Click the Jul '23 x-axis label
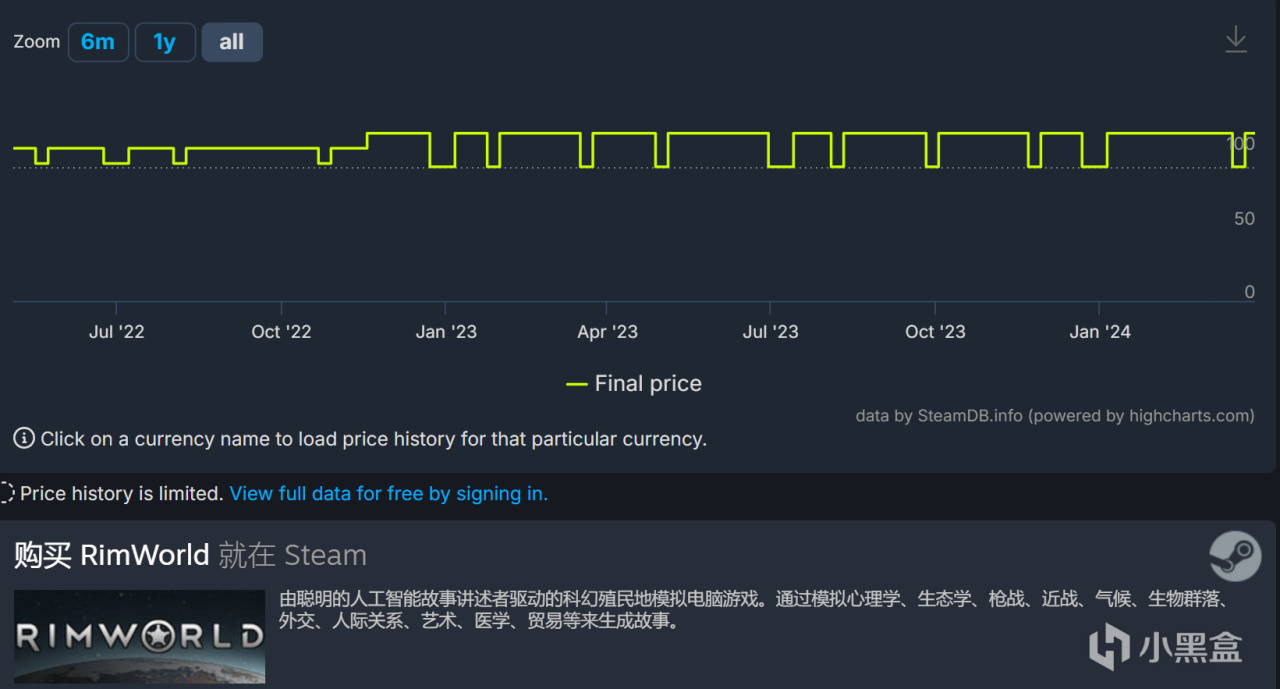This screenshot has width=1280, height=689. click(770, 332)
